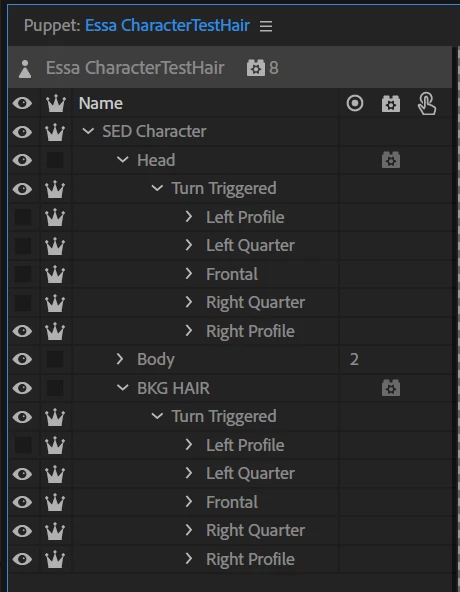The width and height of the screenshot is (460, 592).
Task: Select the Name column header
Action: (x=101, y=103)
